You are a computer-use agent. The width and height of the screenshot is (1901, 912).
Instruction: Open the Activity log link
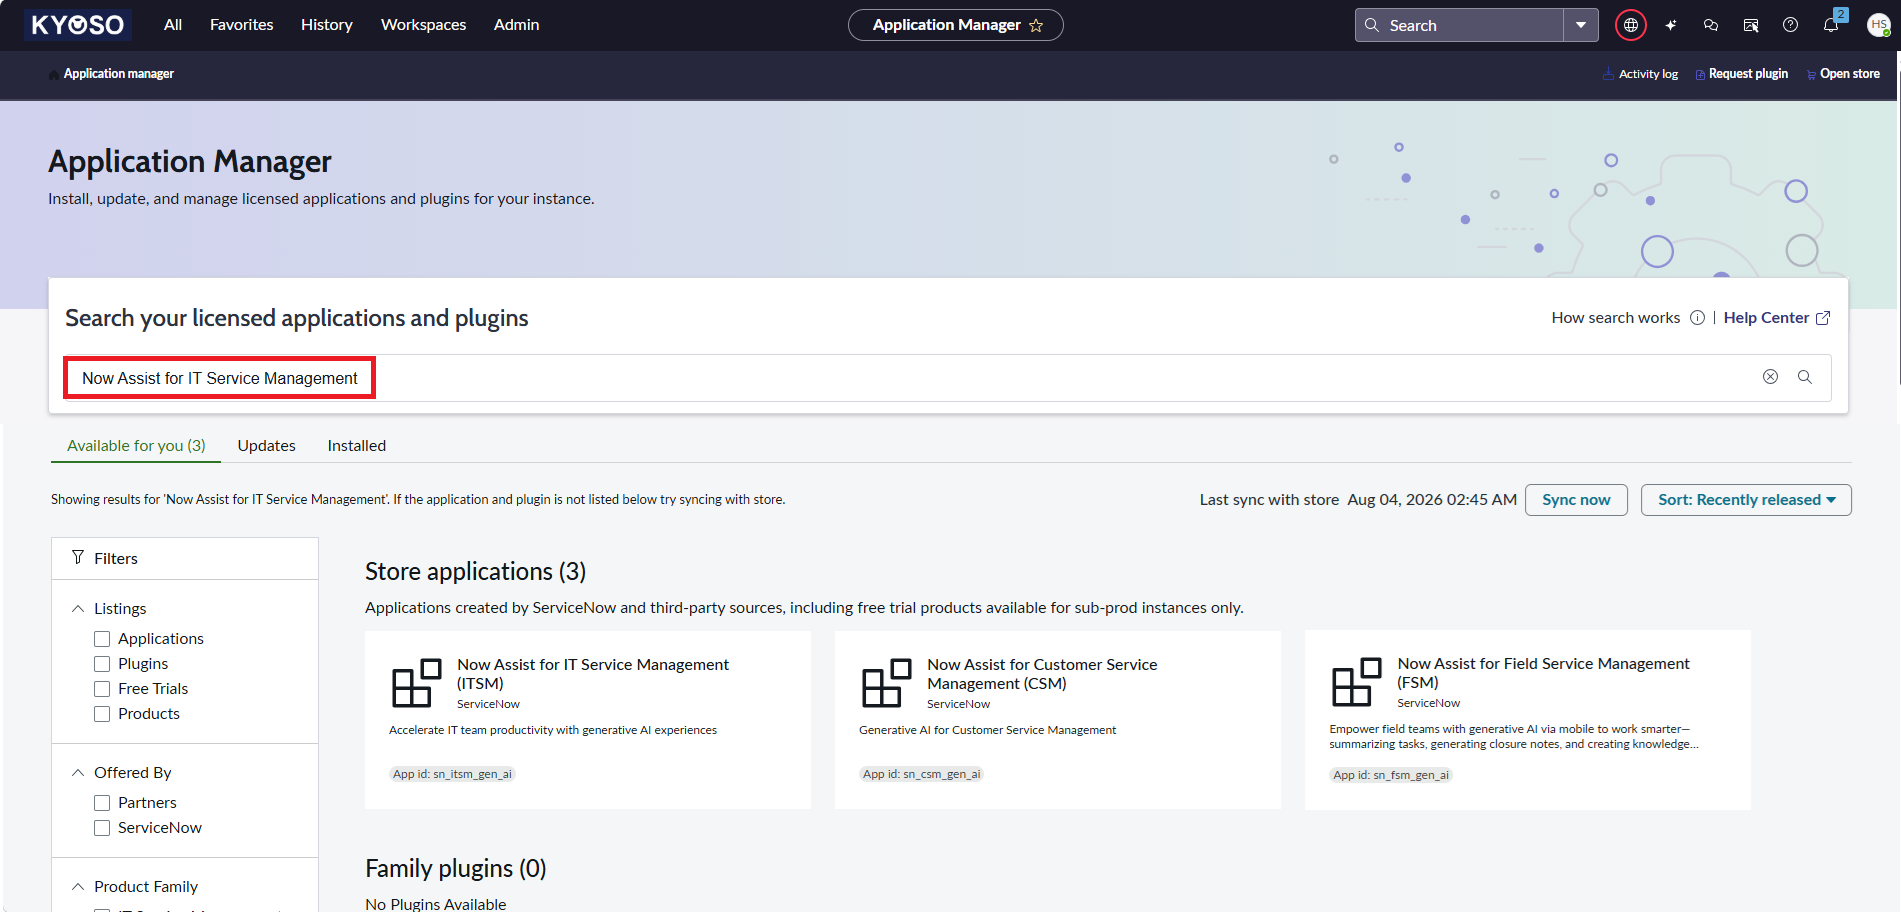click(x=1640, y=74)
